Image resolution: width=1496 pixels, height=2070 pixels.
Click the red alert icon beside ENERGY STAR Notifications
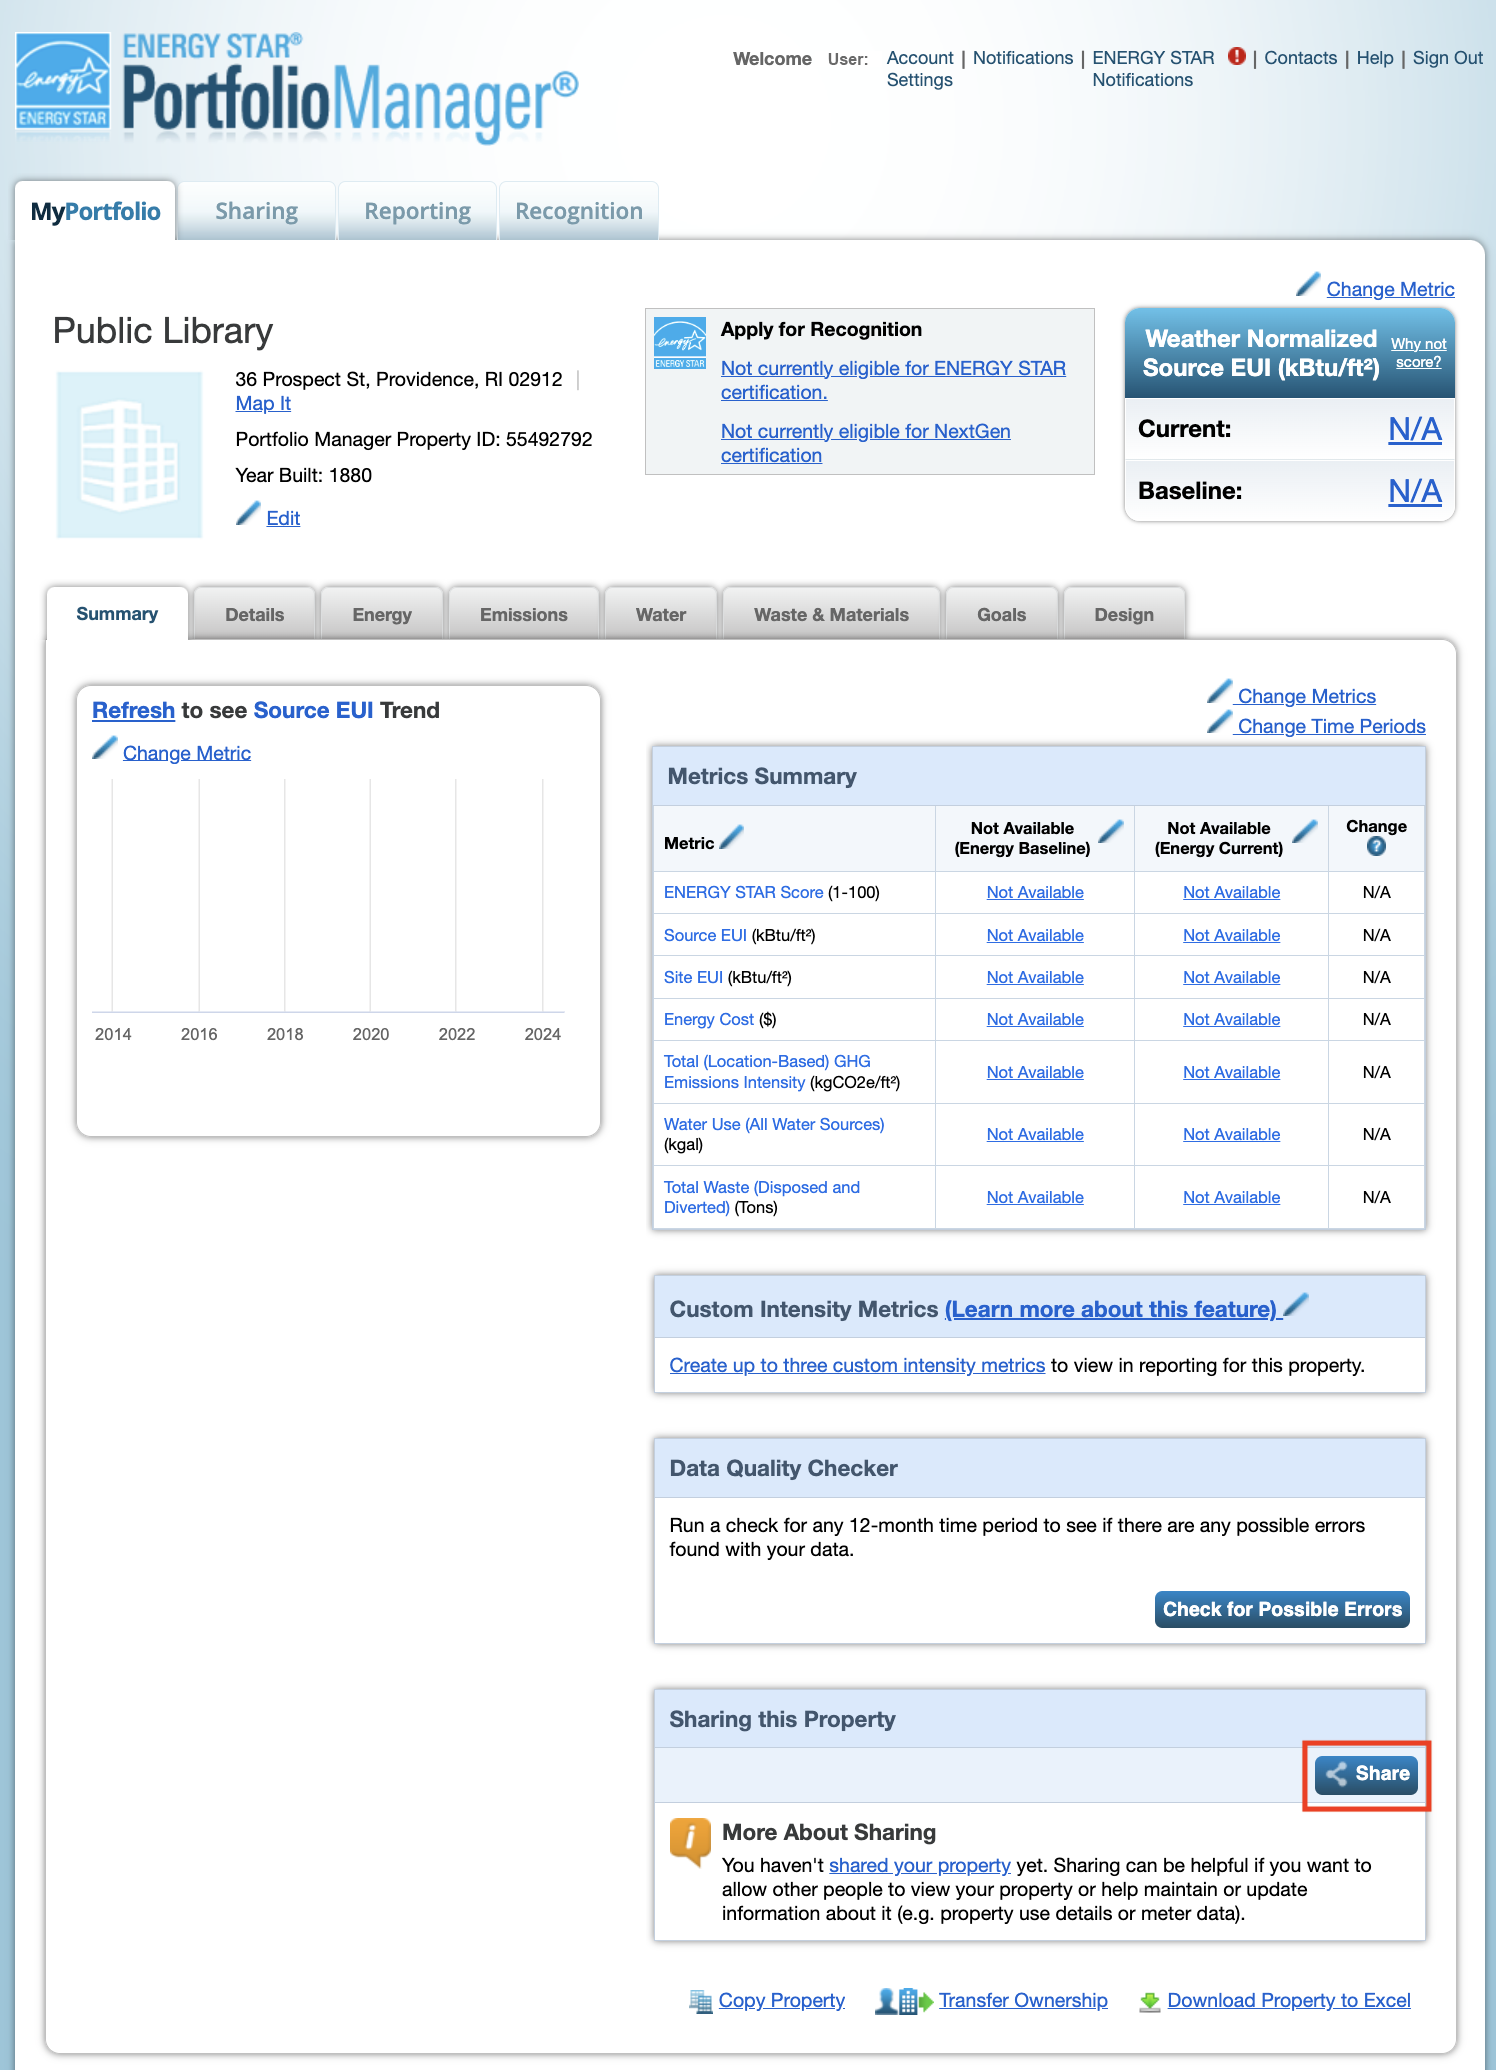(x=1237, y=57)
